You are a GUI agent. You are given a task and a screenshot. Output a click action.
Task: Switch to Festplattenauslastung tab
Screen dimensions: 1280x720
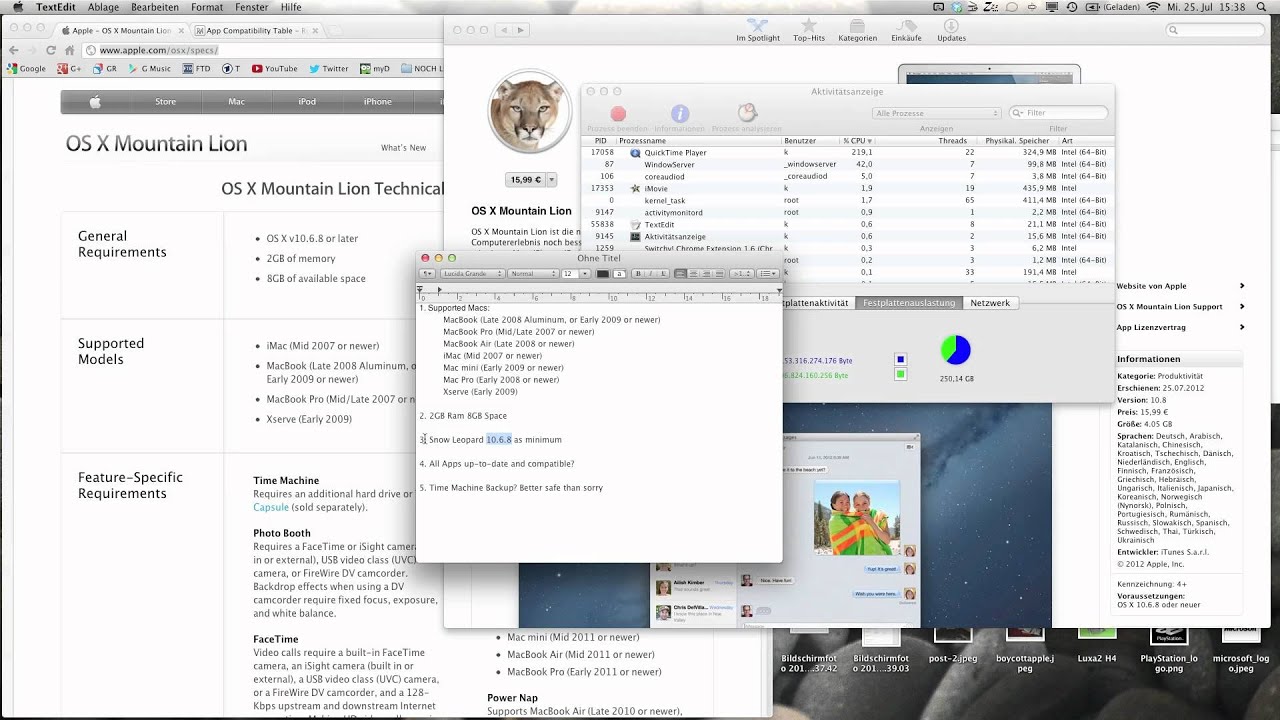click(909, 303)
